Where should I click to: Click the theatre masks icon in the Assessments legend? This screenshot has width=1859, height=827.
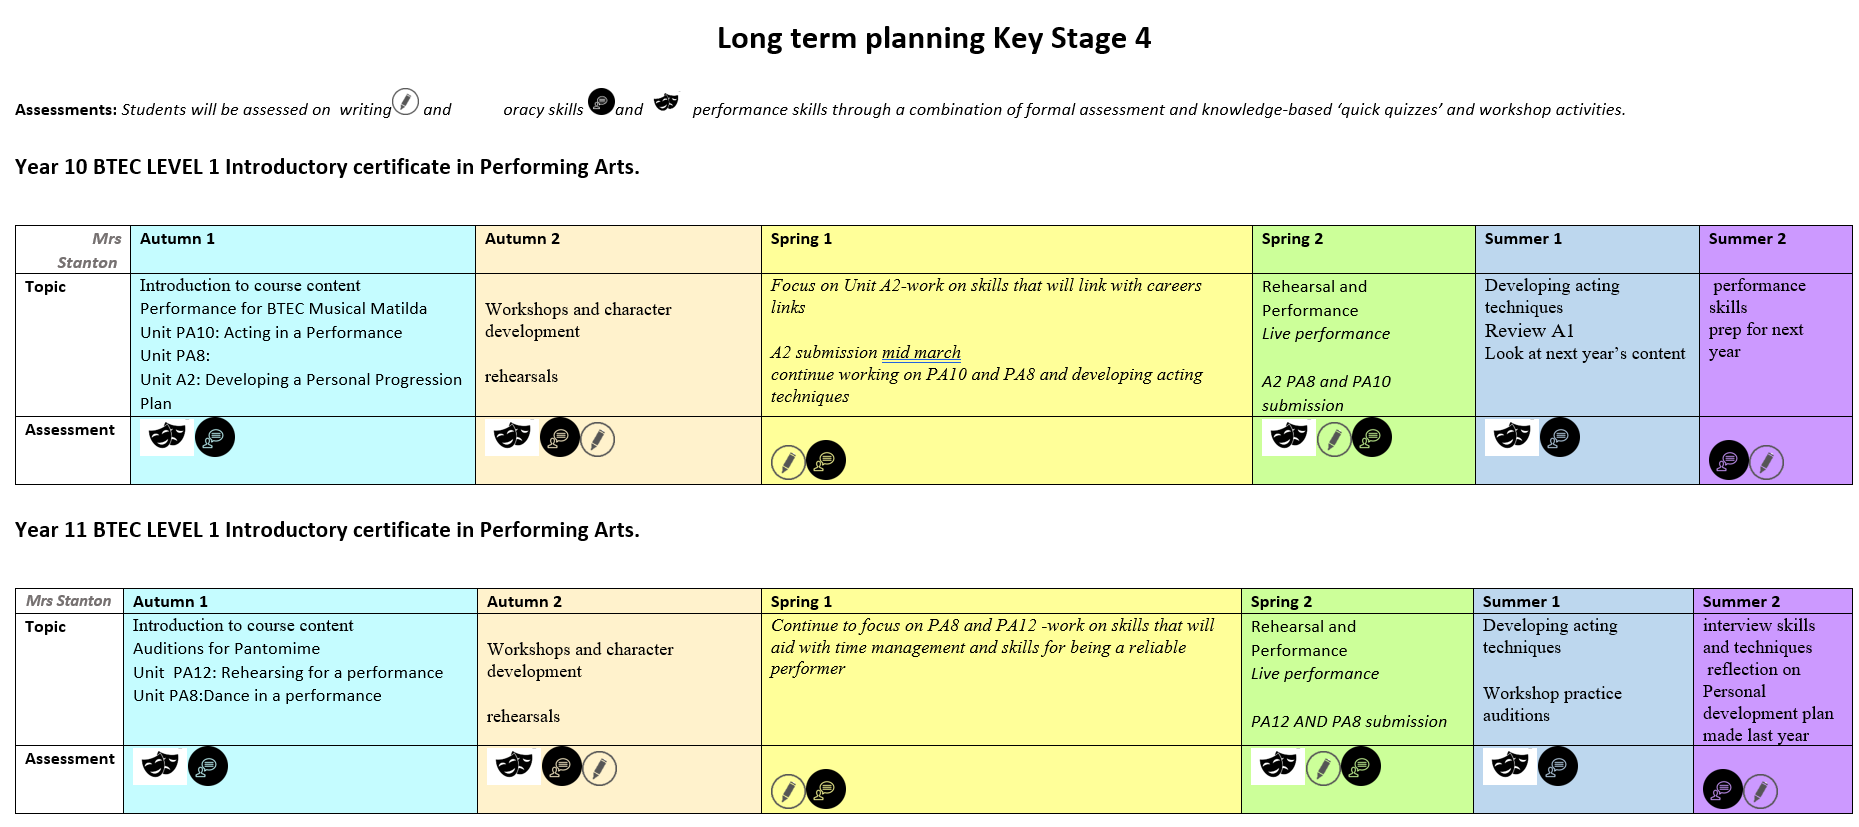(x=666, y=101)
